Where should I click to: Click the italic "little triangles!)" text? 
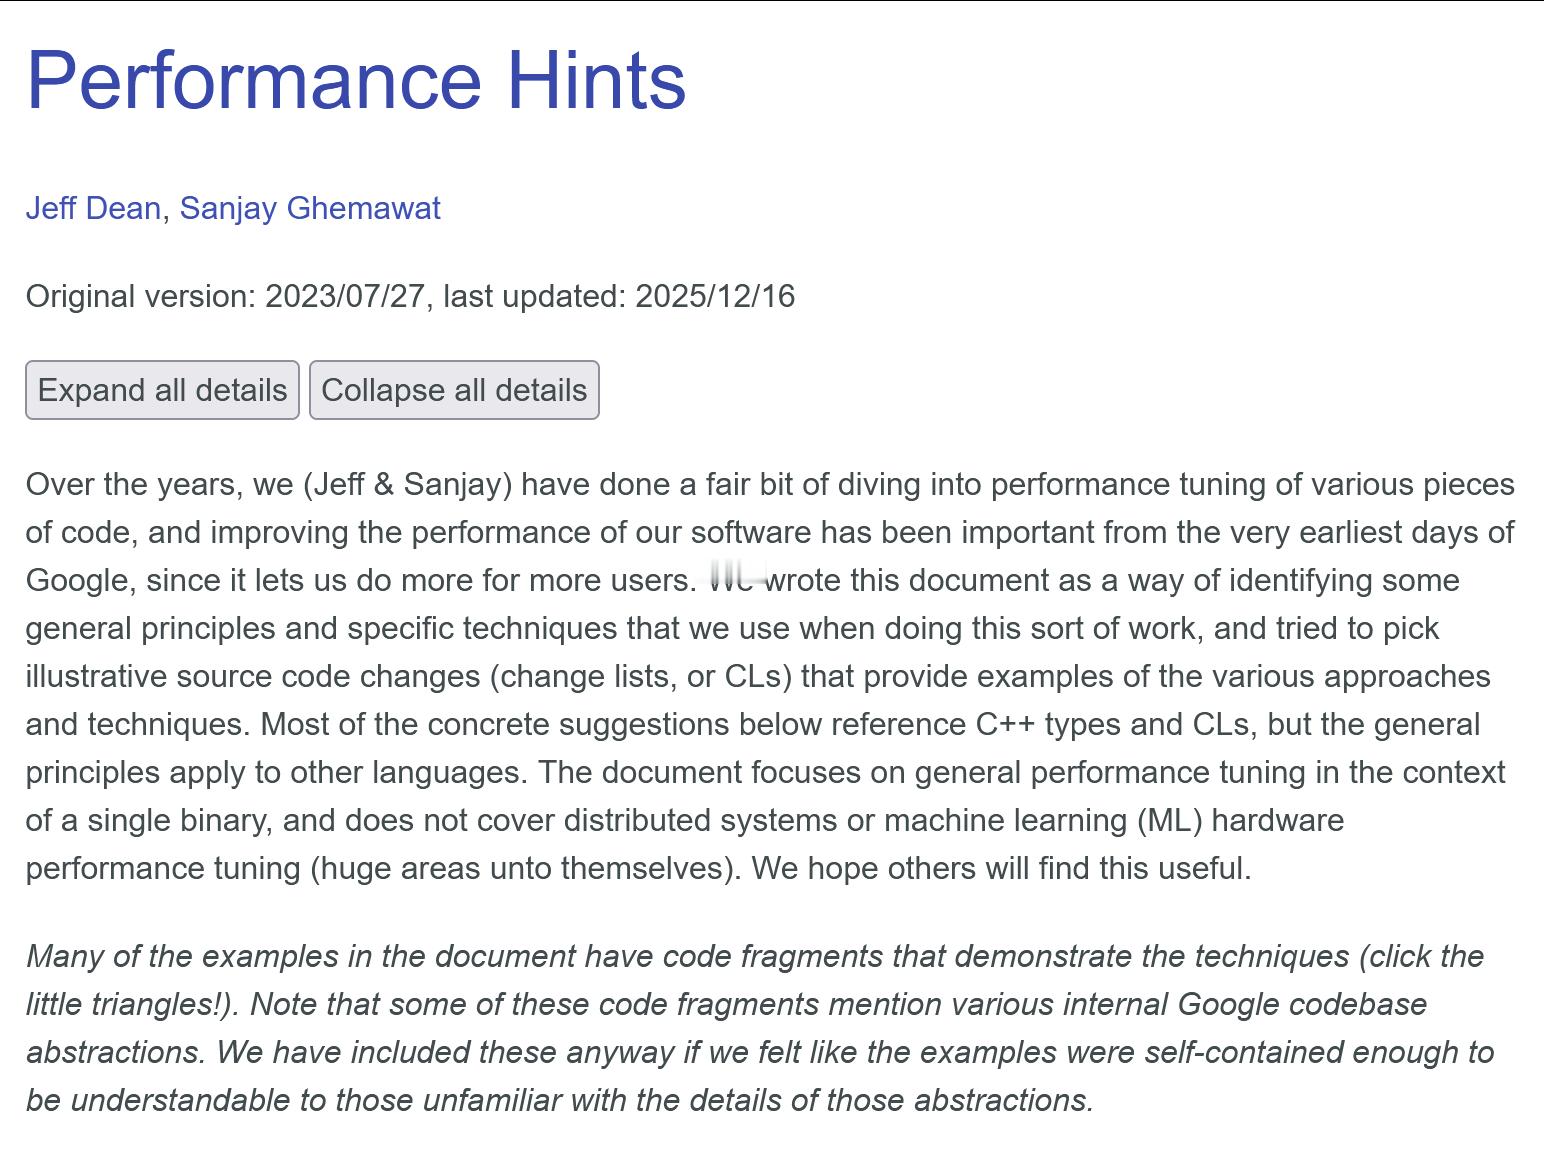129,1004
